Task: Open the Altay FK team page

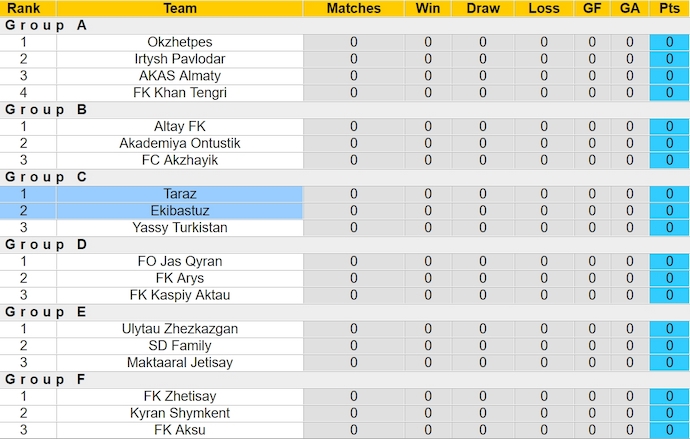Action: [x=180, y=127]
